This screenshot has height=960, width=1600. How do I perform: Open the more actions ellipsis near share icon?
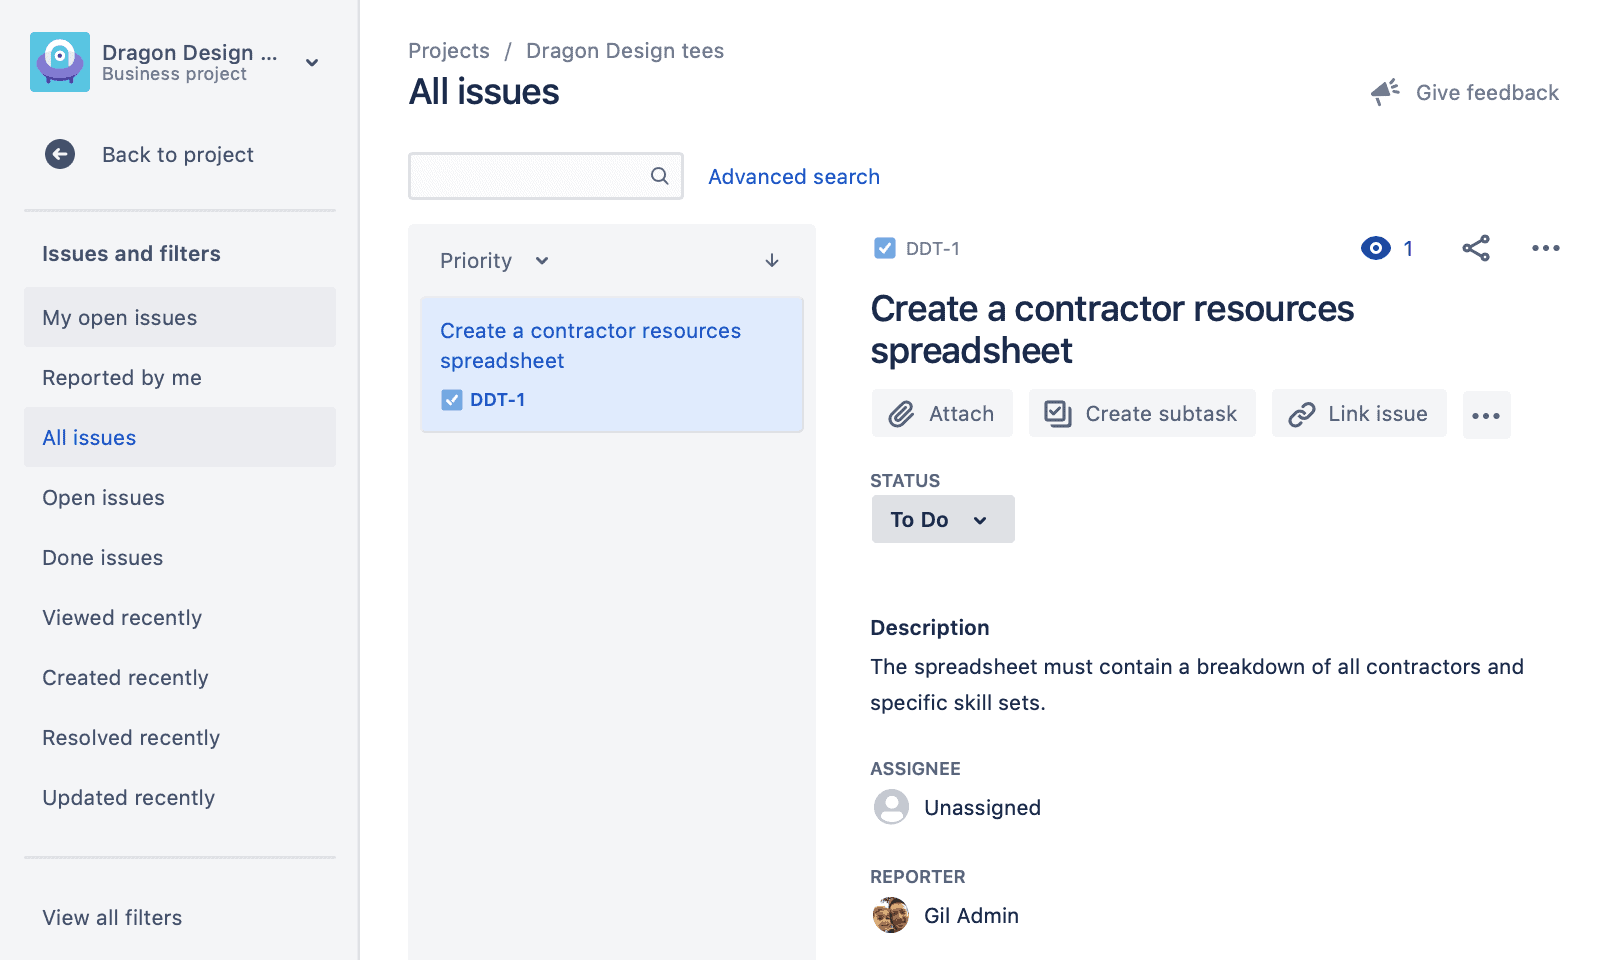coord(1545,248)
